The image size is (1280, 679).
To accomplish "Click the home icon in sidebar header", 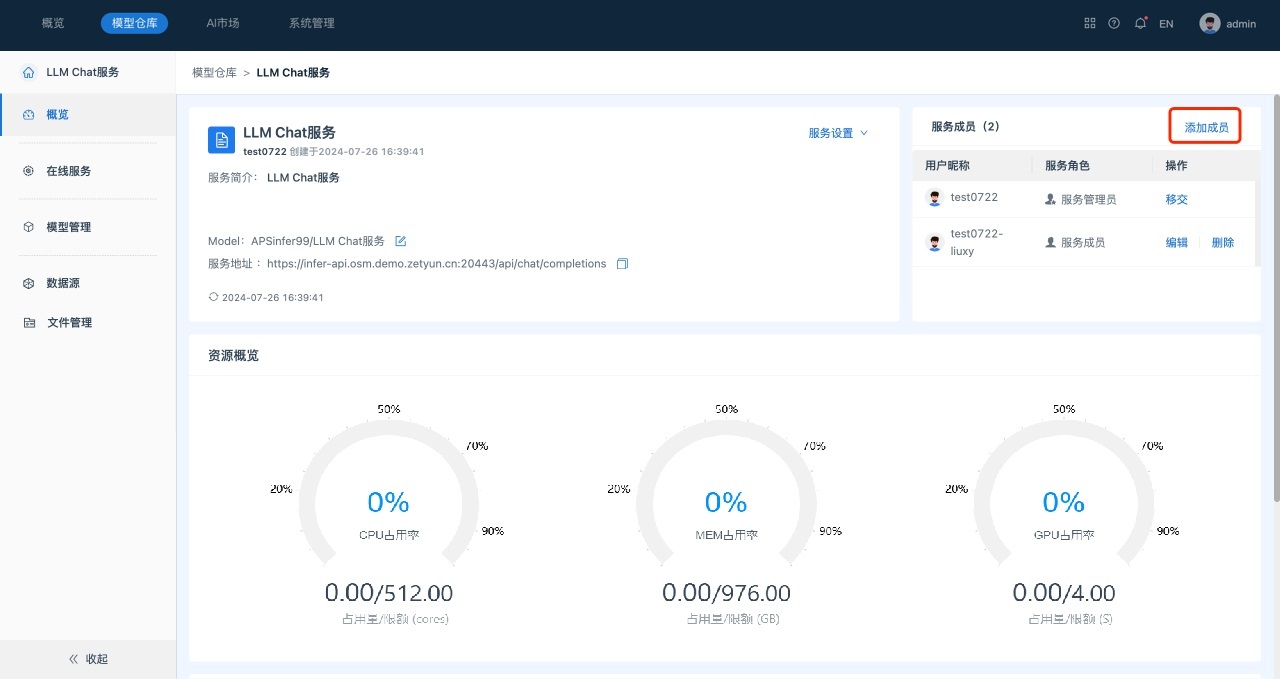I will pyautogui.click(x=28, y=72).
